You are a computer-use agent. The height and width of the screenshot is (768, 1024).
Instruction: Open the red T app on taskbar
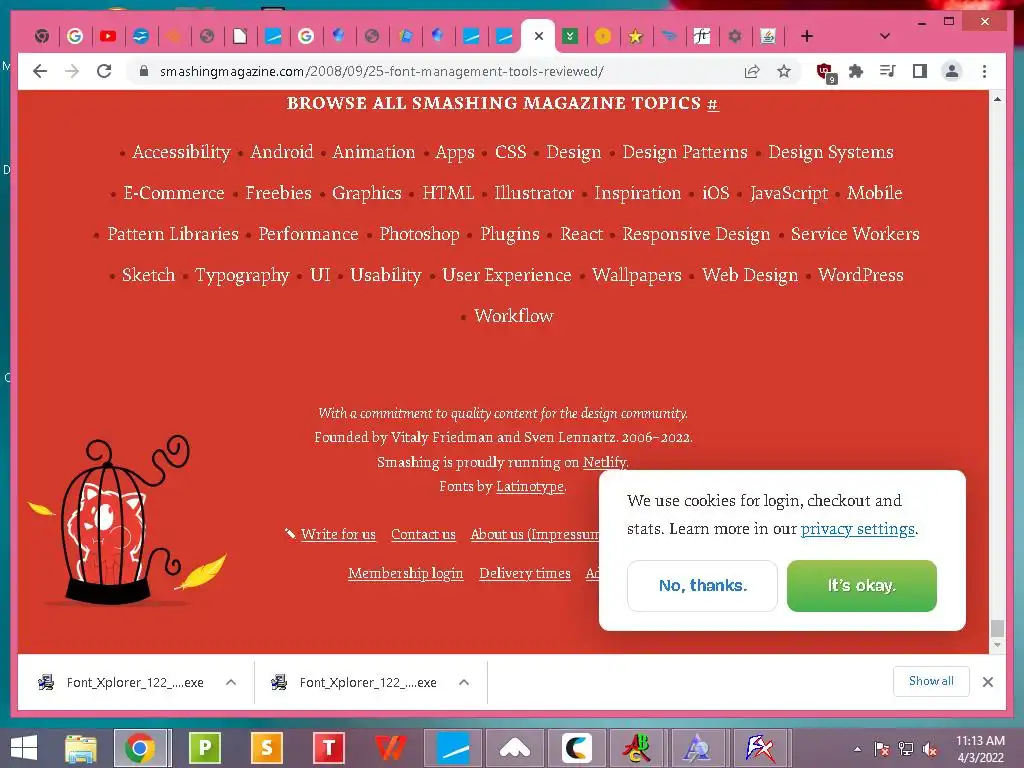pyautogui.click(x=328, y=748)
